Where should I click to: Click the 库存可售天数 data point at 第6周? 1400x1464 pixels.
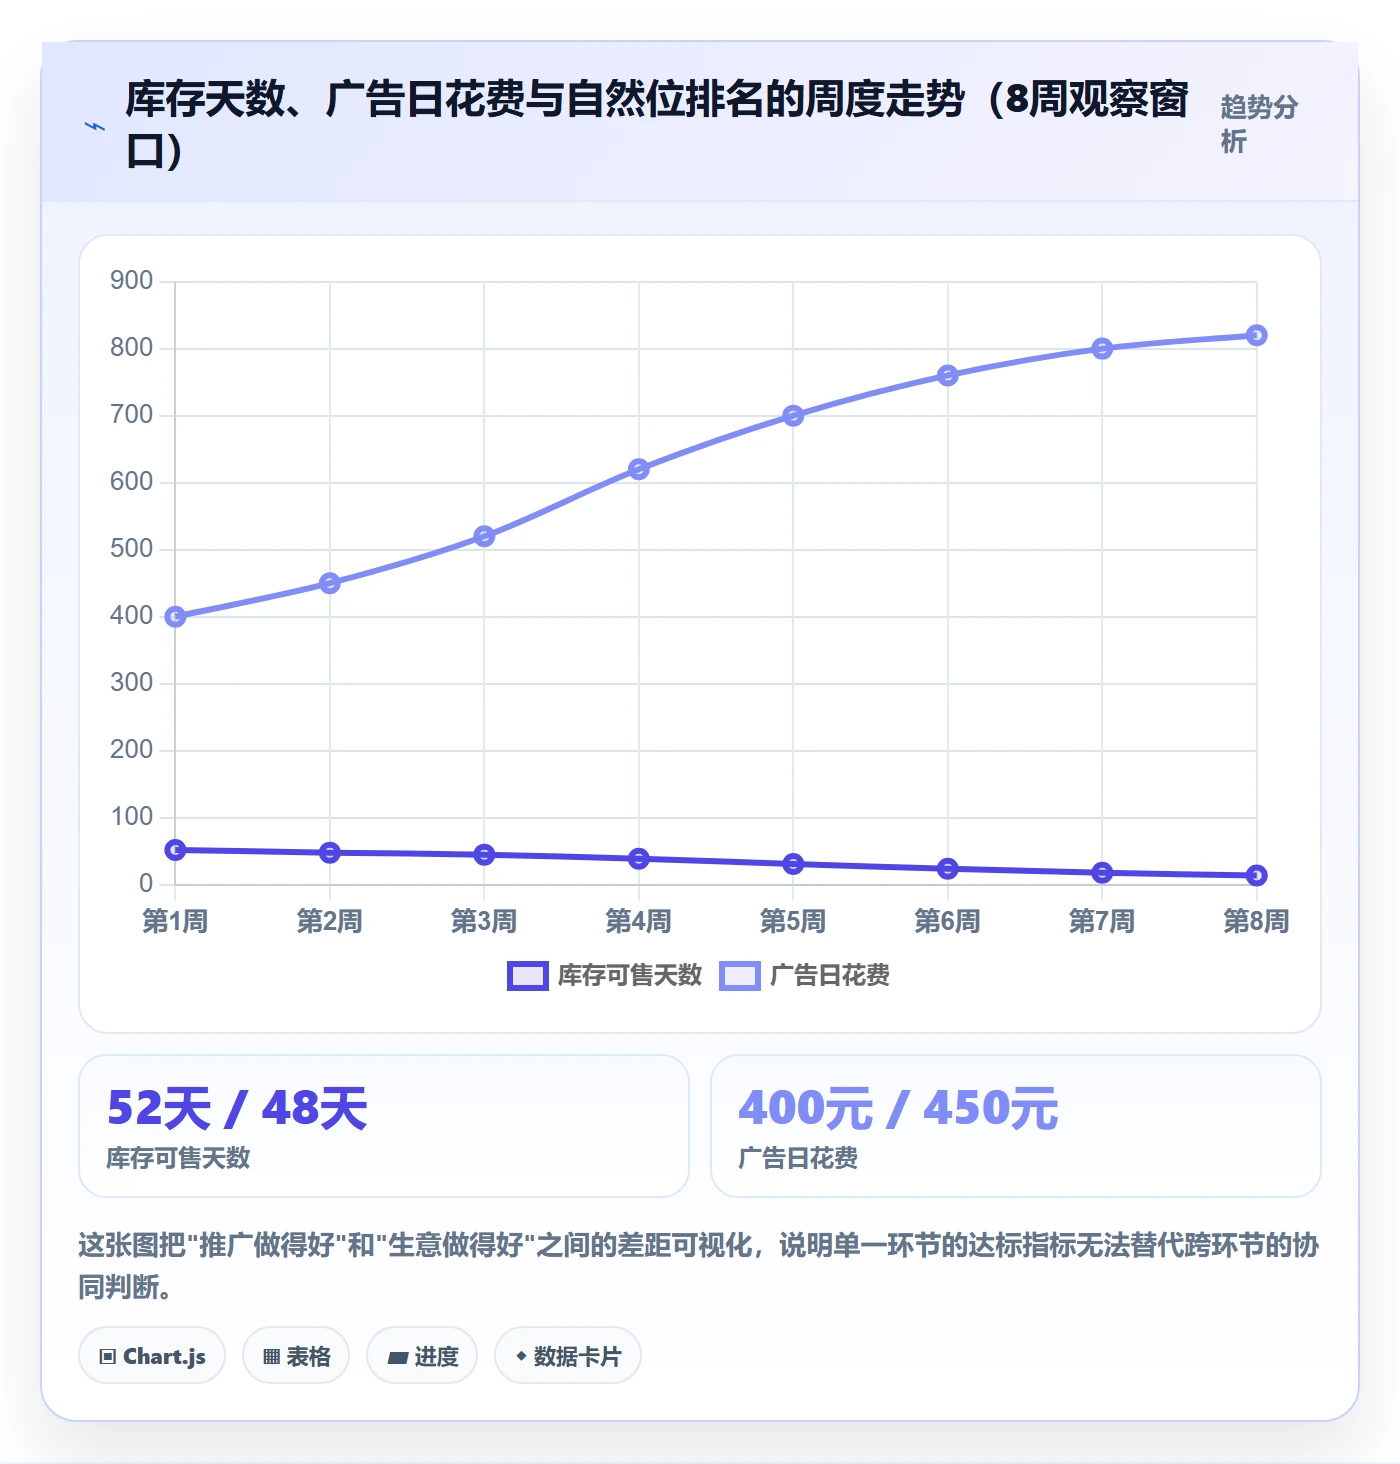tap(948, 869)
